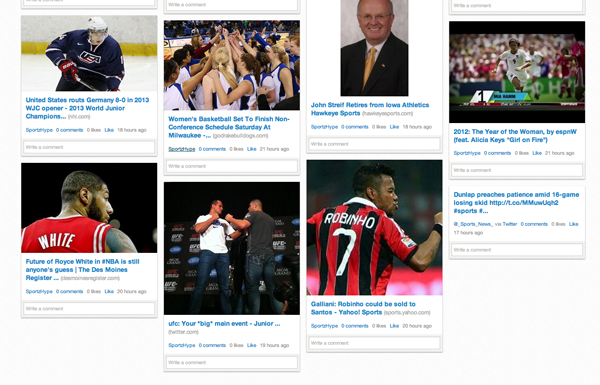The width and height of the screenshot is (600, 385).
Task: Like the Women's Basketball post
Action: (x=251, y=149)
